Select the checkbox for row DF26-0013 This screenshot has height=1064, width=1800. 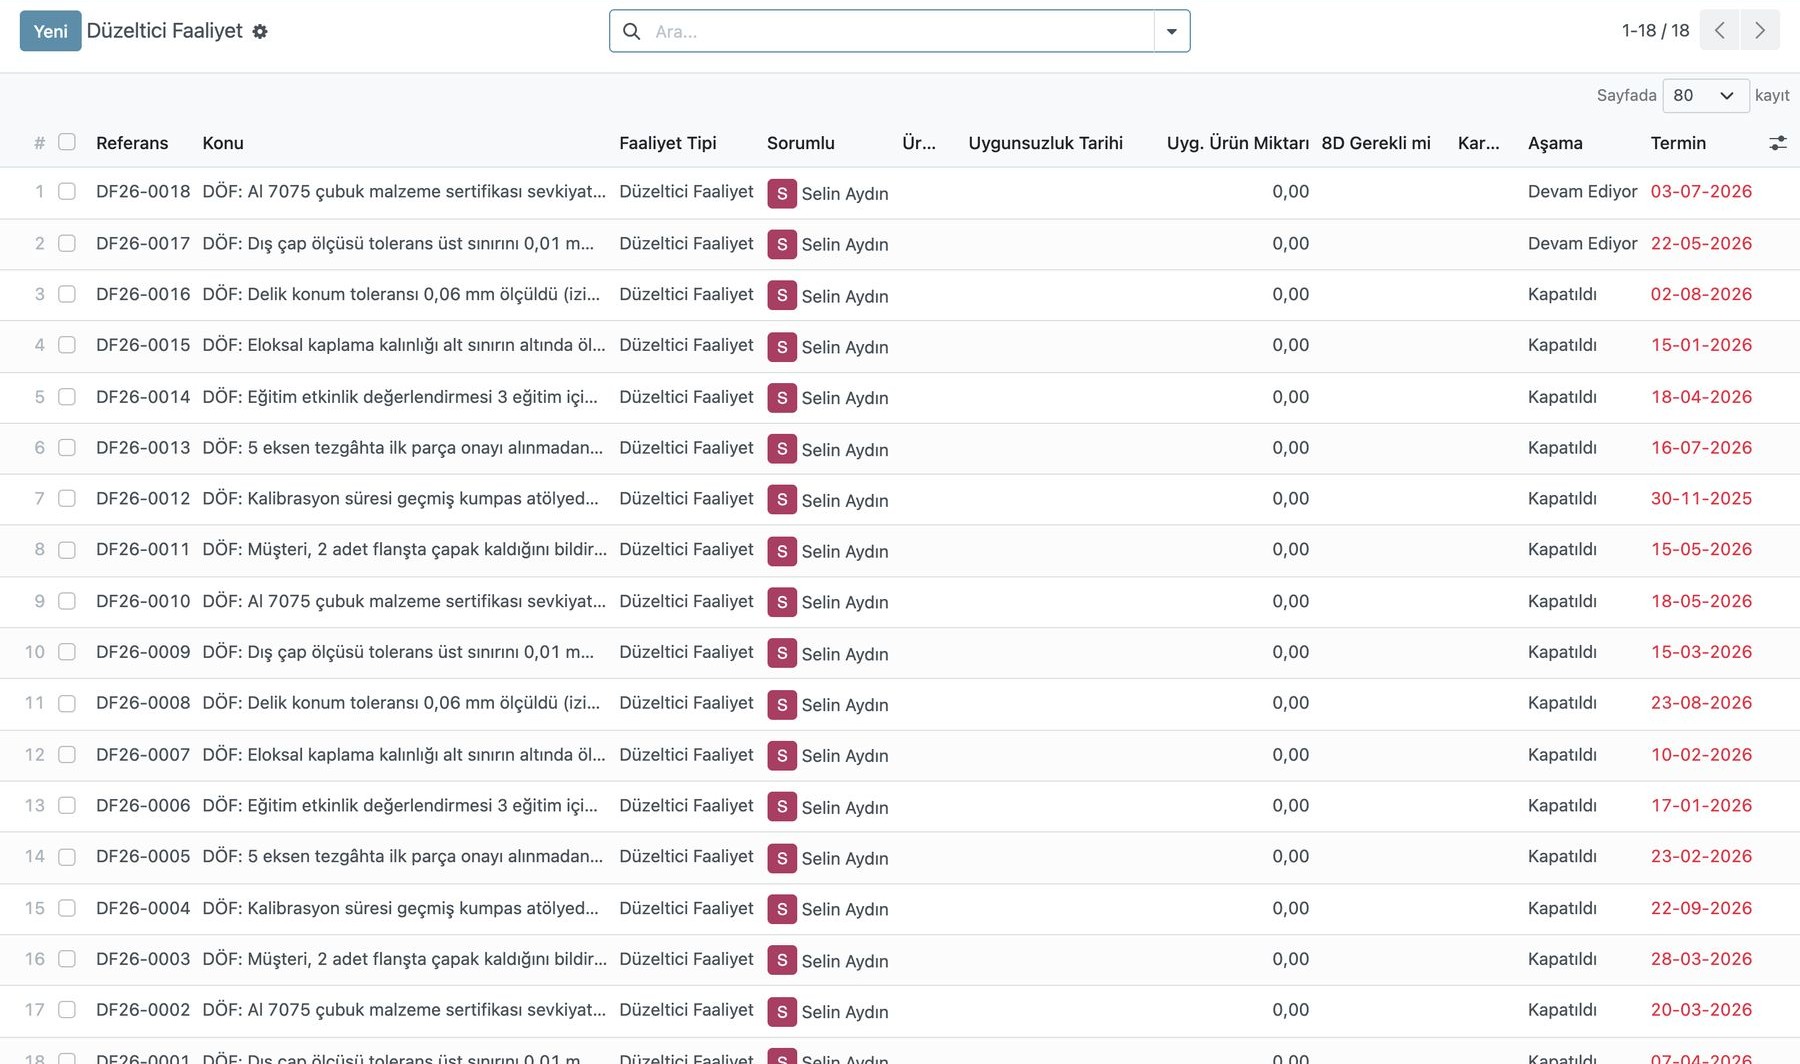coord(67,447)
